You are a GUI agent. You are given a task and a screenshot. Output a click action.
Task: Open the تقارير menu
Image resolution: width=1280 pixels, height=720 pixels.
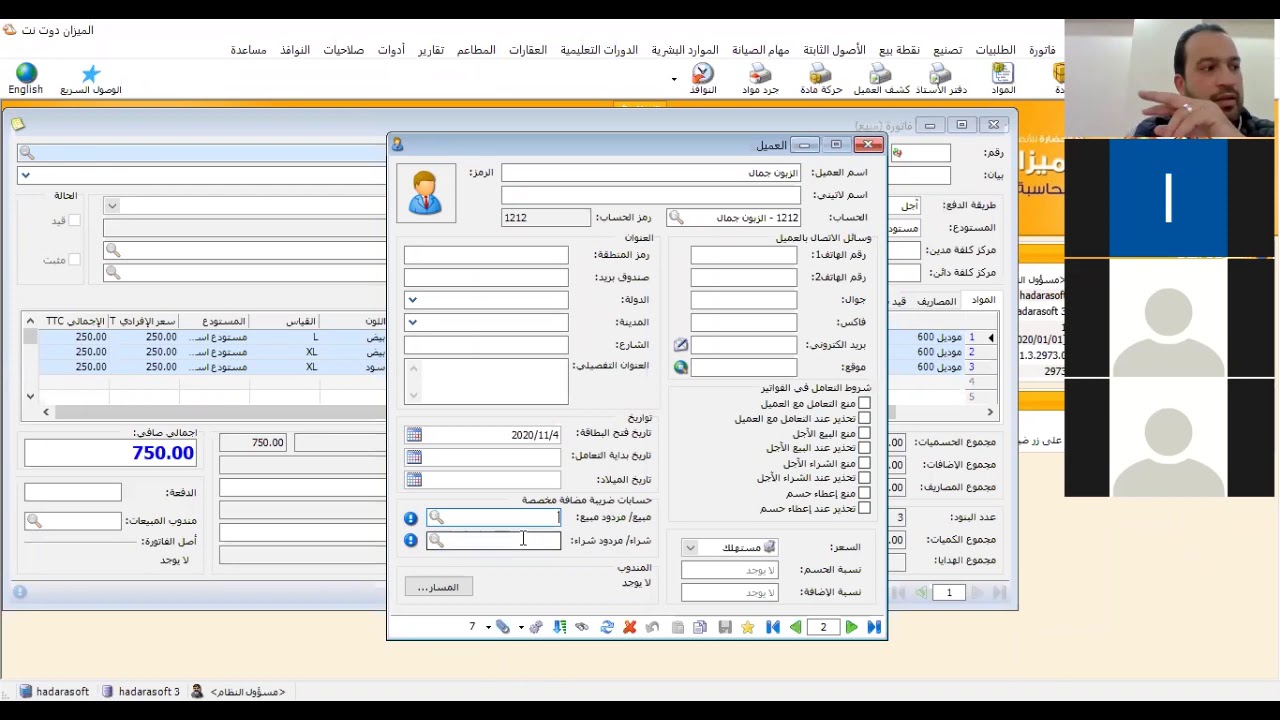431,50
